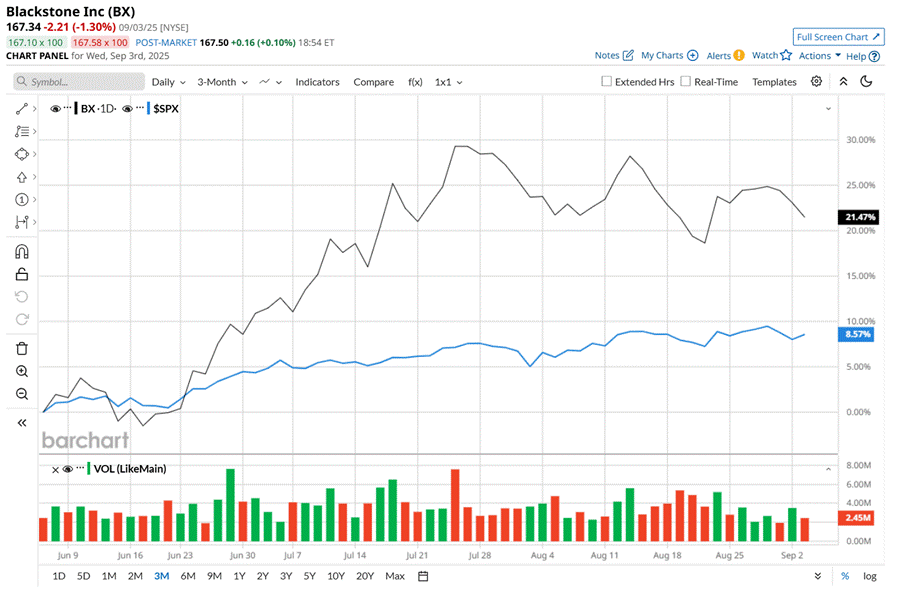Enable the Extended Hrs checkbox
Screen dimensions: 904x592
click(607, 81)
